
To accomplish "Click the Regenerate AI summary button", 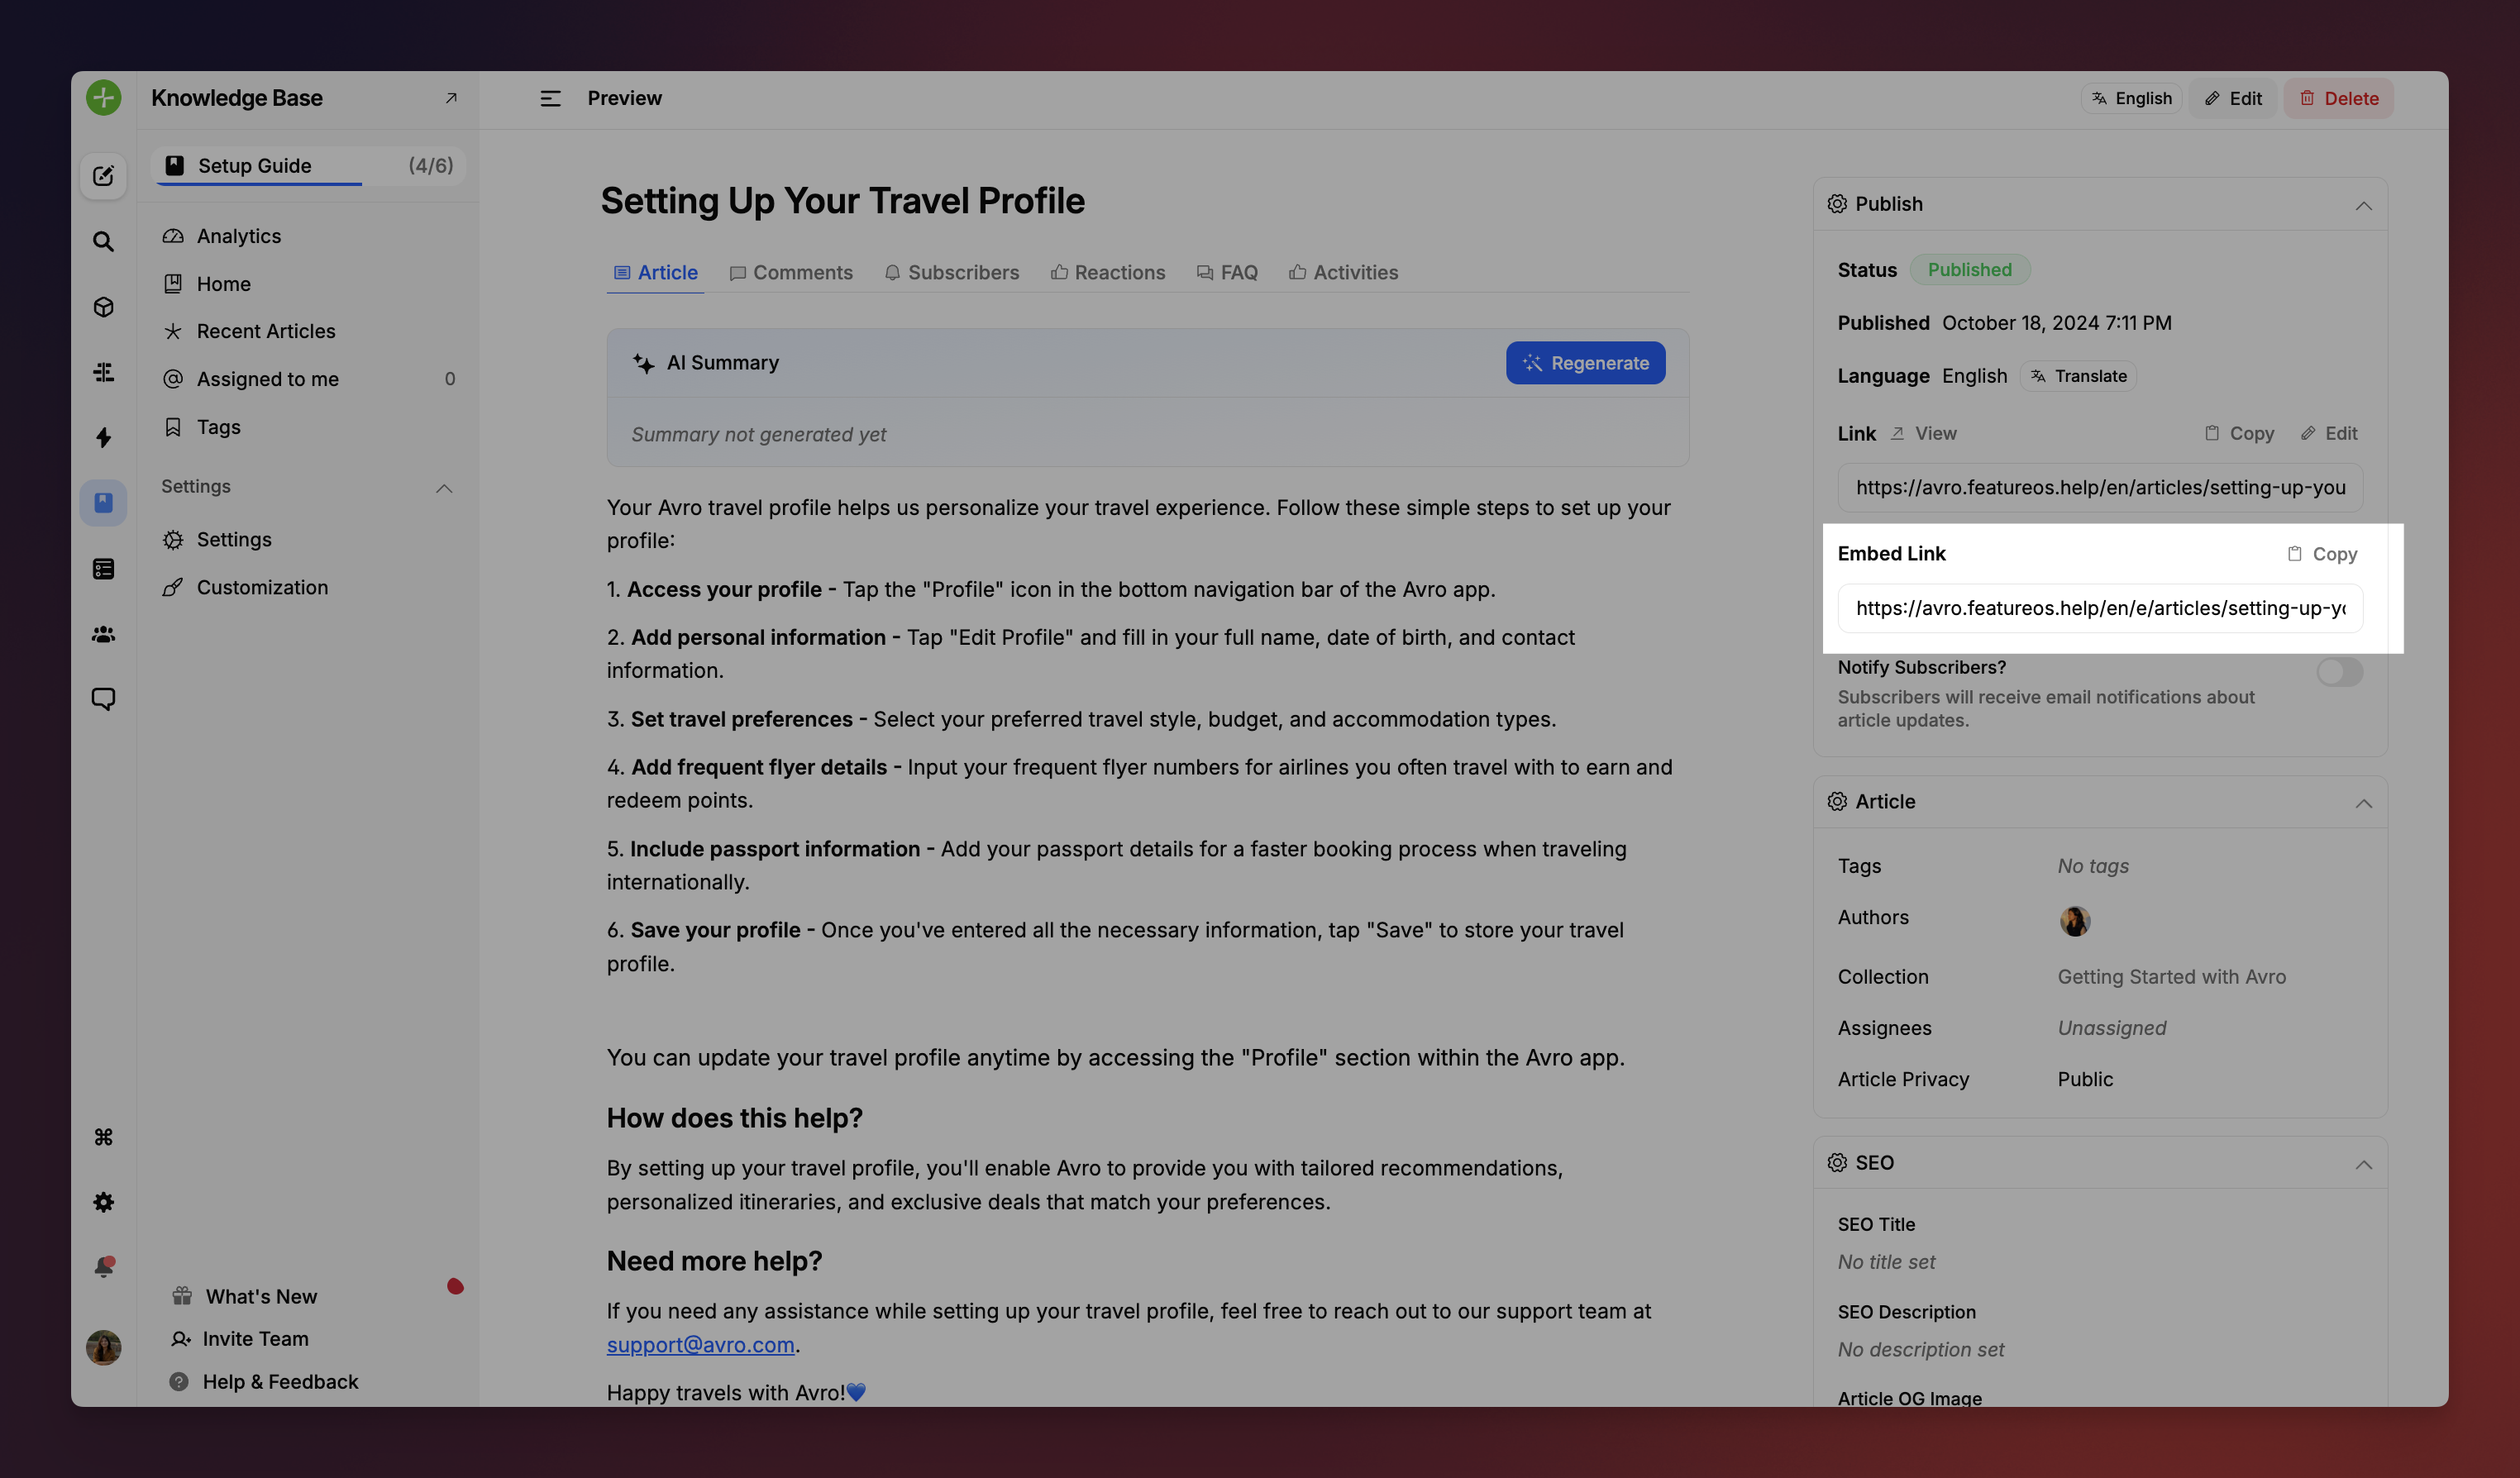I will click(x=1585, y=363).
